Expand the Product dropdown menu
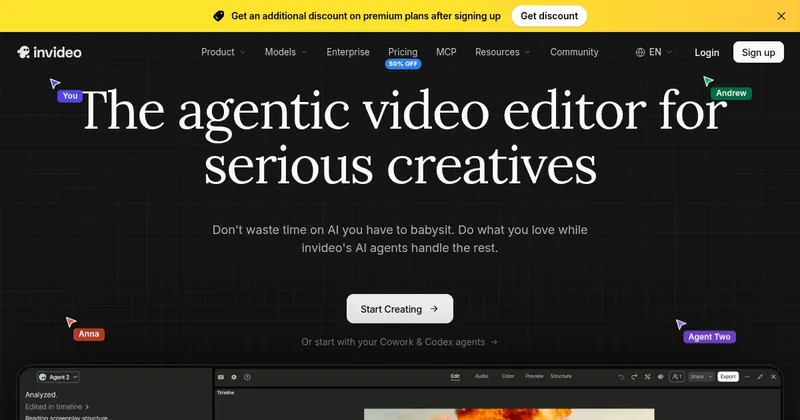The height and width of the screenshot is (420, 800). point(223,52)
